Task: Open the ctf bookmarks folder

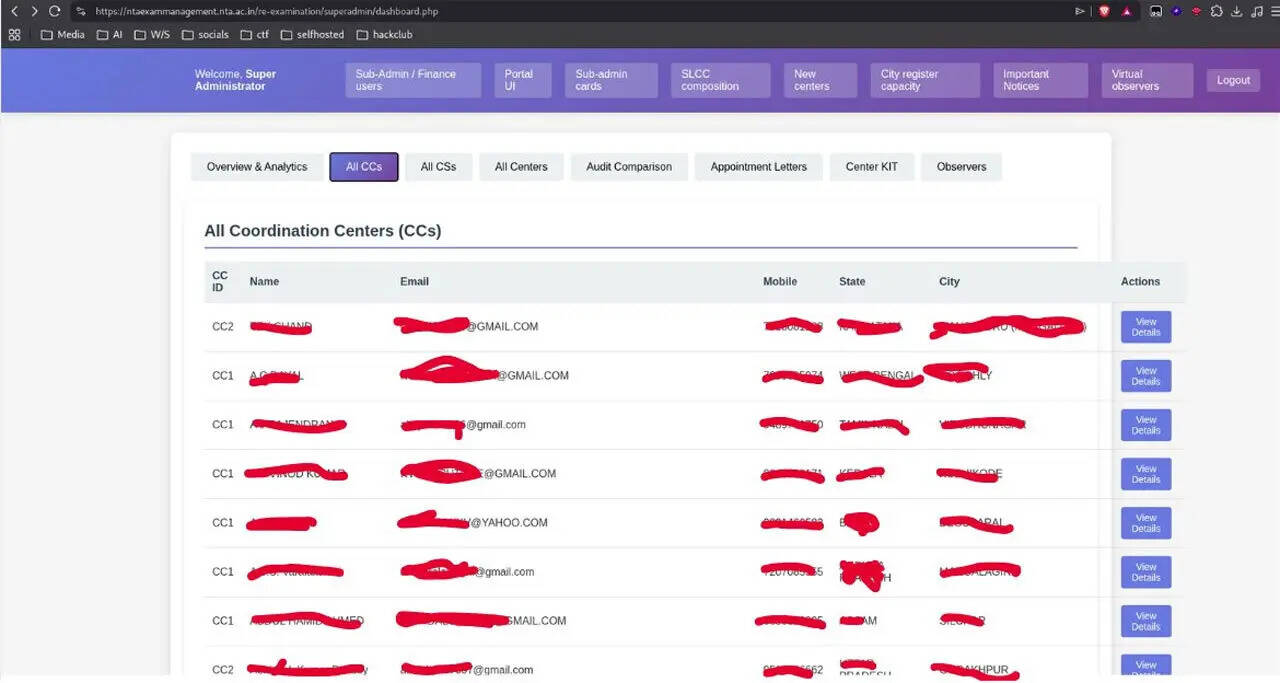Action: [255, 34]
